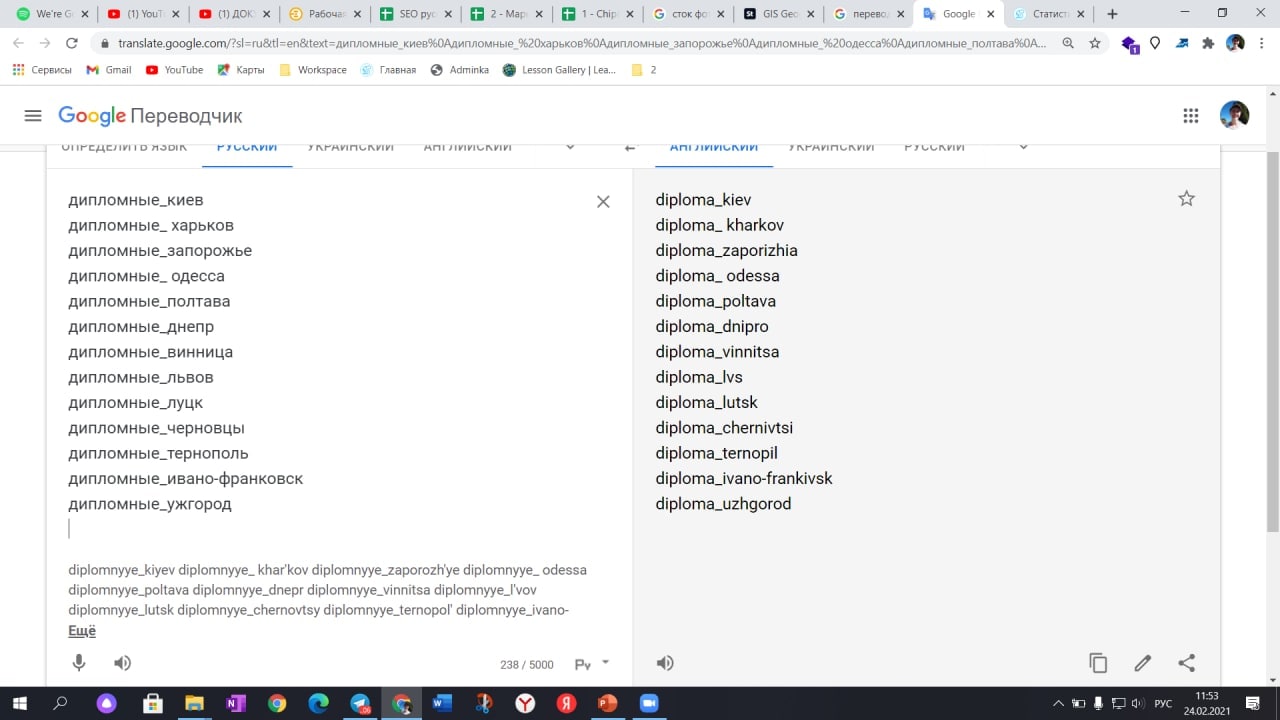
Task: Listen to the source text
Action: tap(122, 663)
